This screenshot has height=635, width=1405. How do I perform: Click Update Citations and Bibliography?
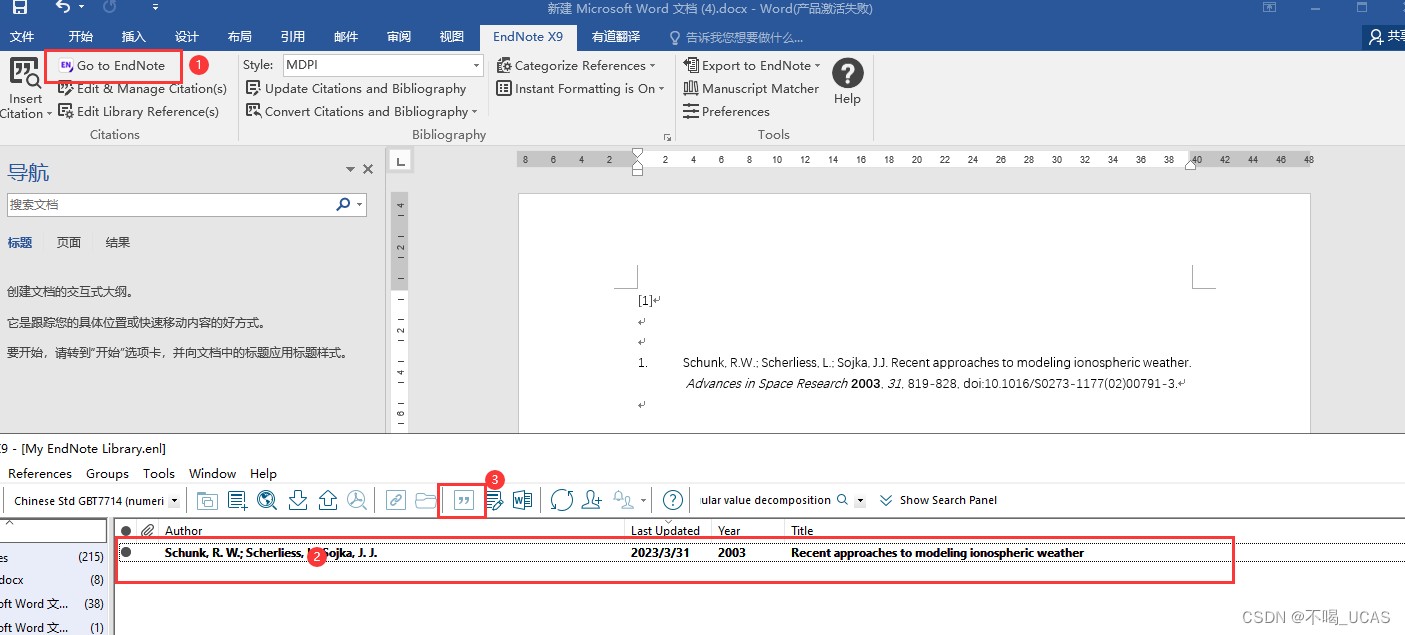point(356,89)
